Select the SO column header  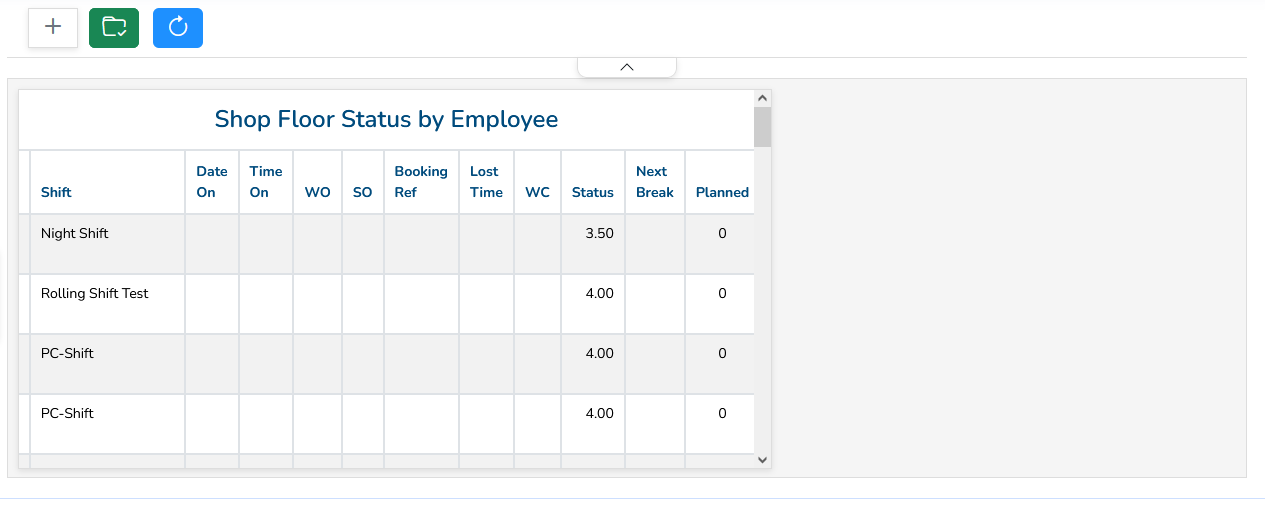tap(363, 192)
